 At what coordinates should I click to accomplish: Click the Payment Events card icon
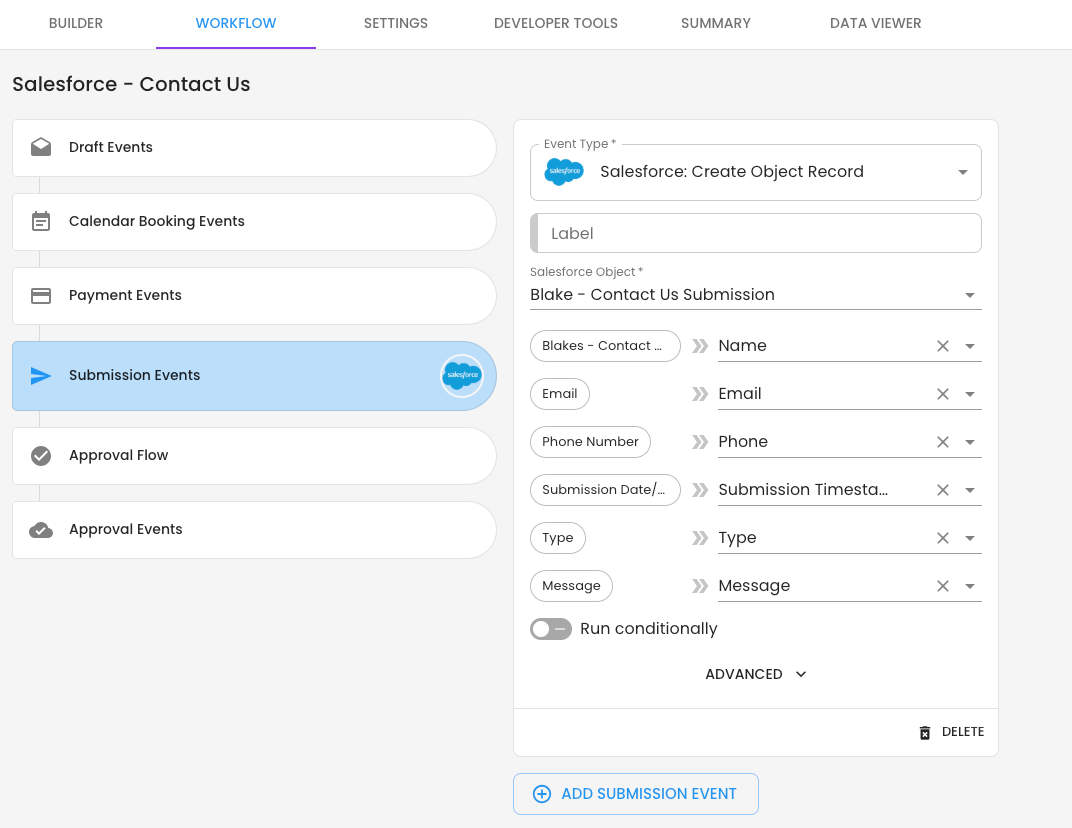point(41,295)
